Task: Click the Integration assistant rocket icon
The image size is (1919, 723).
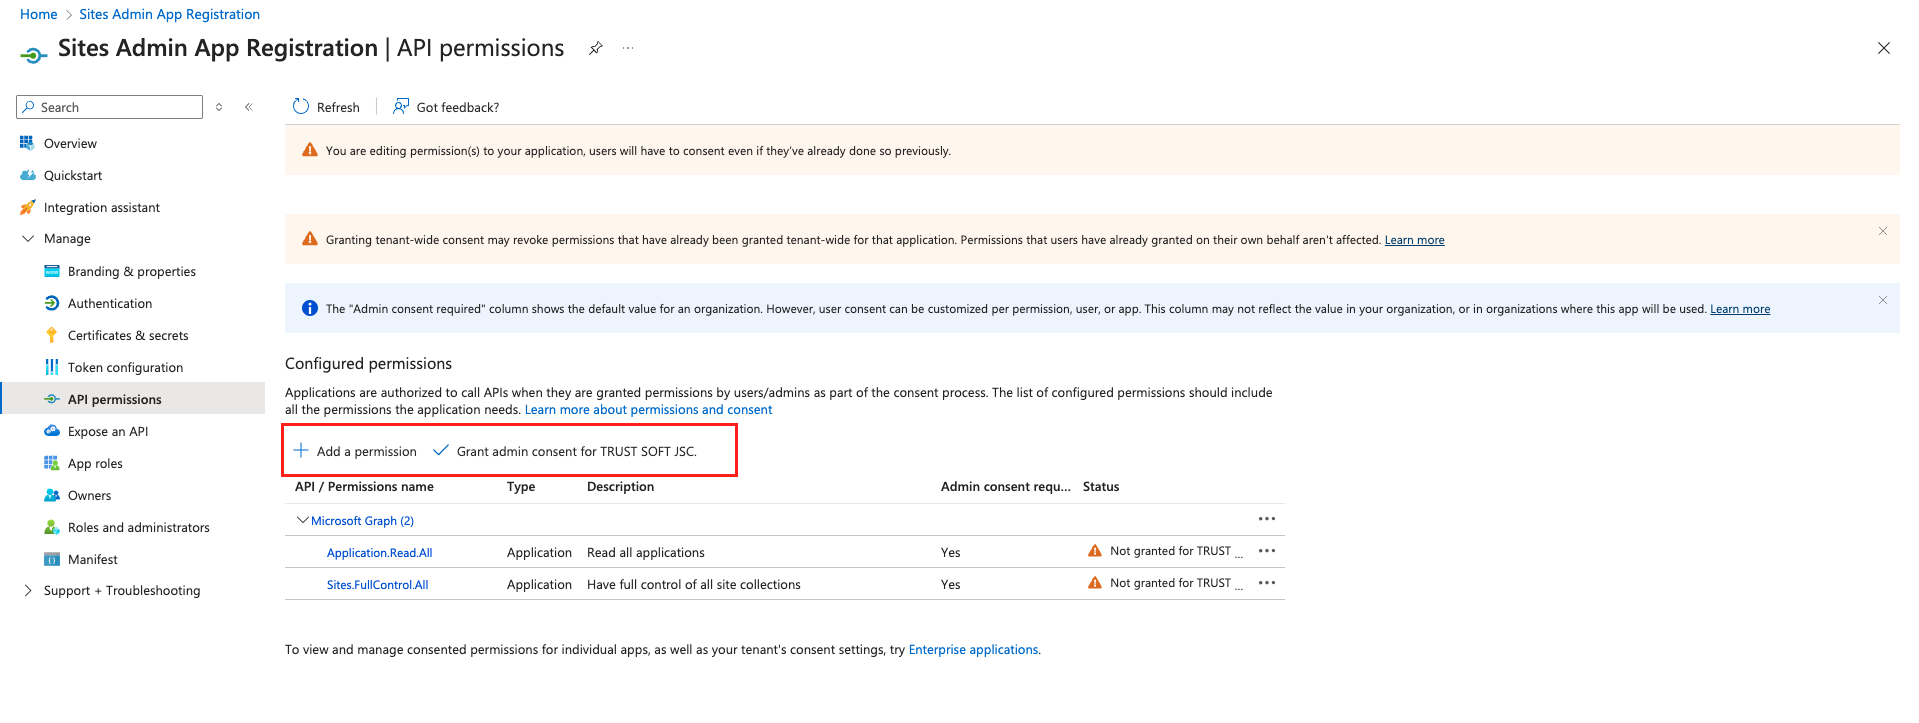Action: [x=27, y=207]
